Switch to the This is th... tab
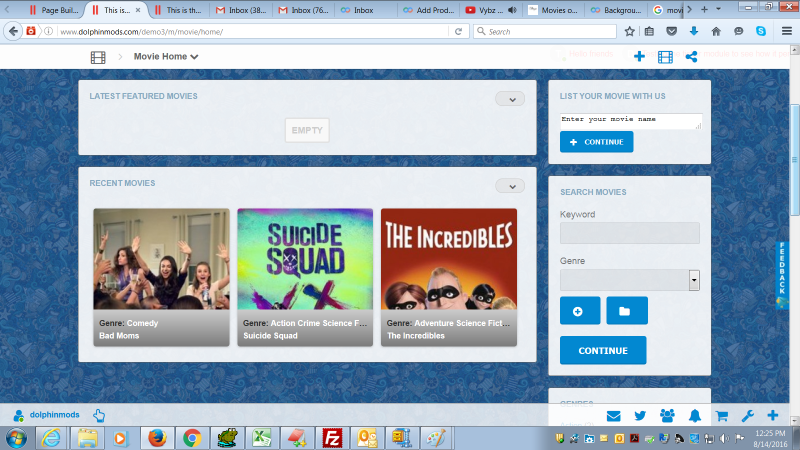Screen dimensions: 800x450 [178, 10]
